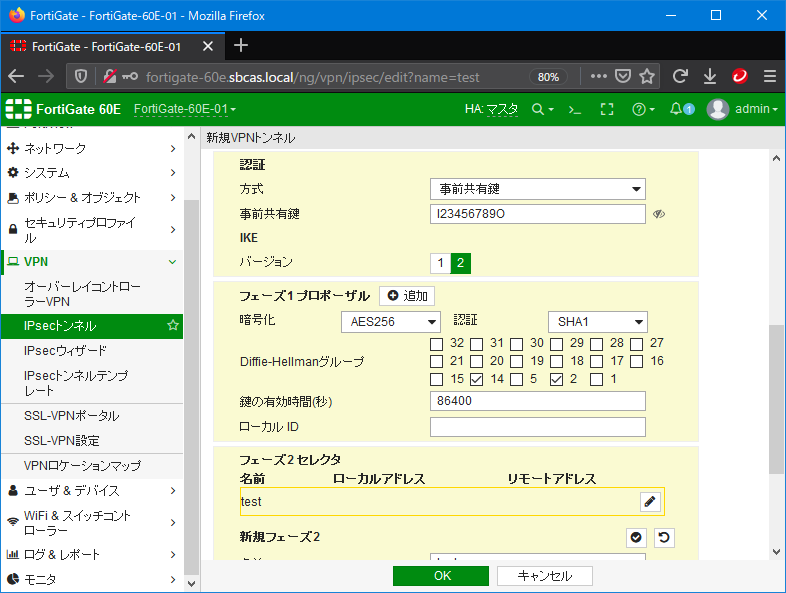Open the admin account dropdown

pos(756,109)
